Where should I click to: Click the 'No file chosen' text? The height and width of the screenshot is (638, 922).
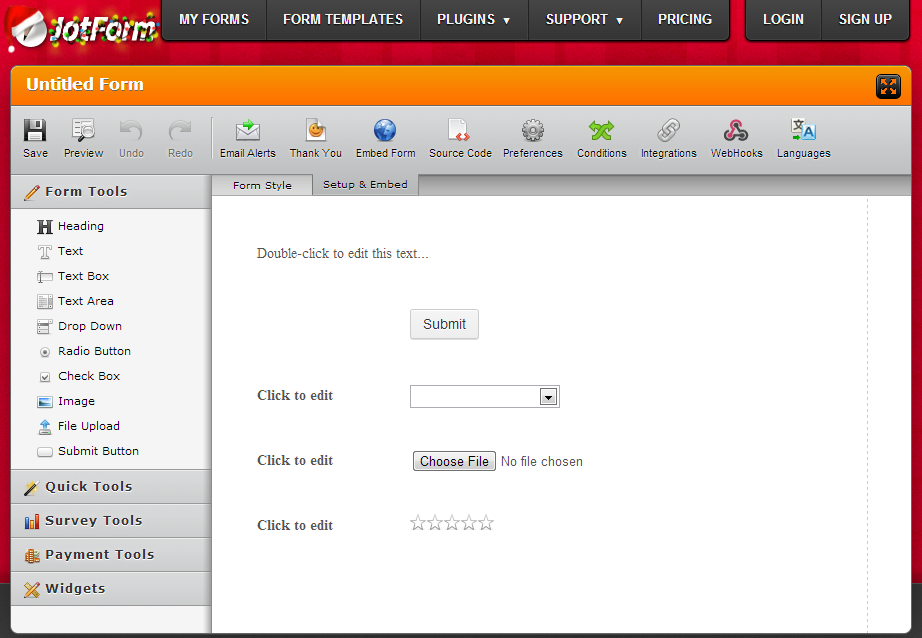coord(542,462)
